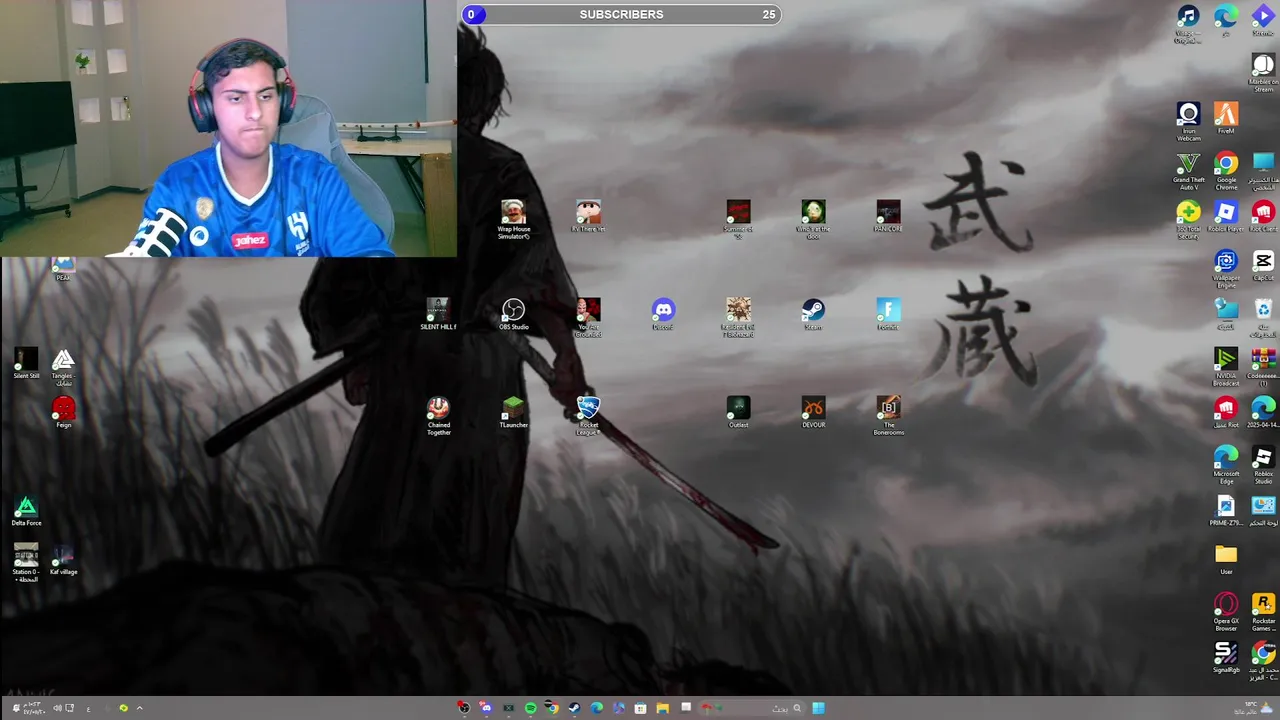Open the Marbles on Stream shortcut
This screenshot has width=1280, height=720.
pyautogui.click(x=1264, y=73)
